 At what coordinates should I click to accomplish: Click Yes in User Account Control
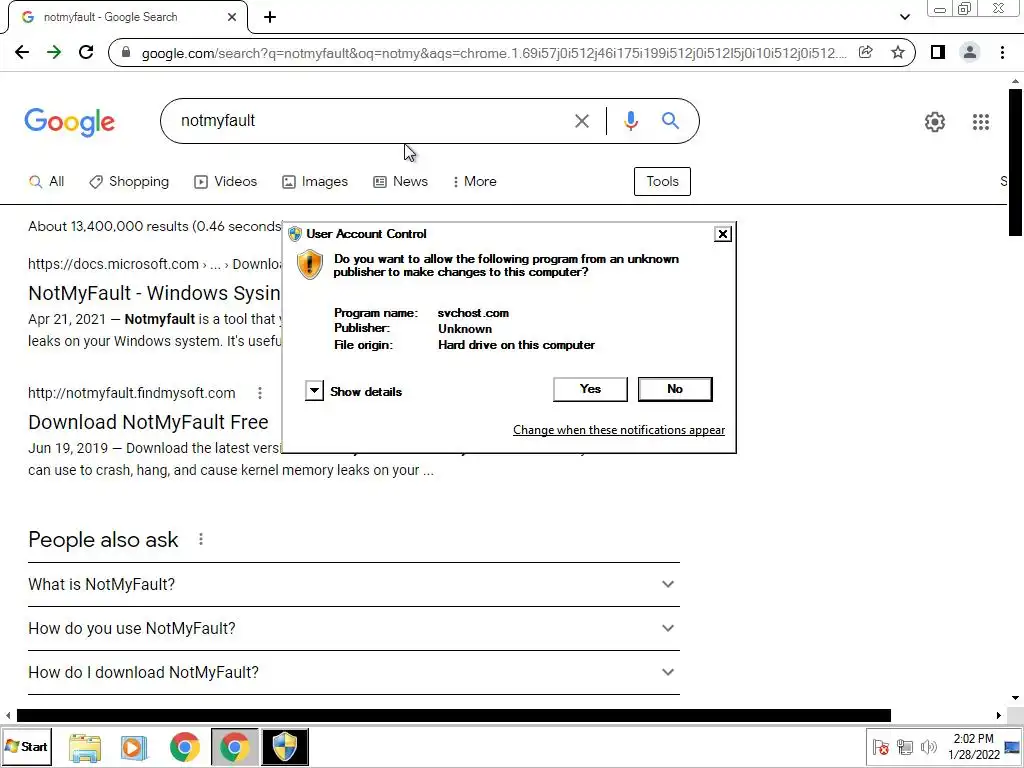[x=590, y=389]
